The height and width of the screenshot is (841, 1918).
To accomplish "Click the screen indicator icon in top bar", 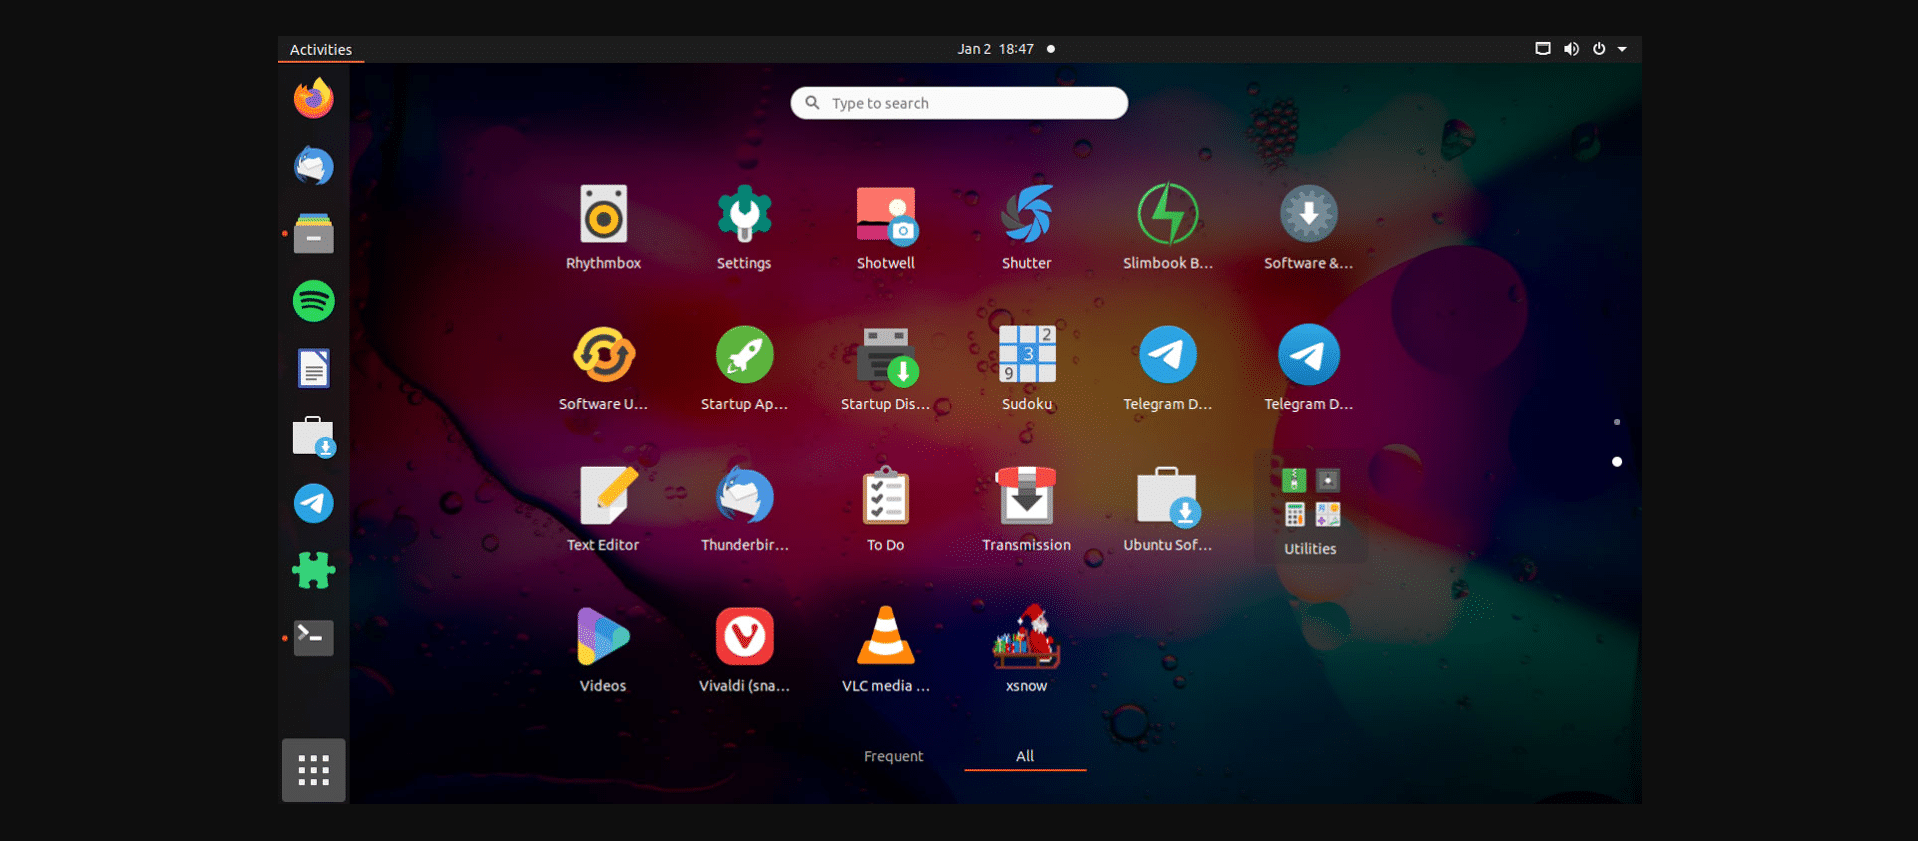I will click(1543, 49).
